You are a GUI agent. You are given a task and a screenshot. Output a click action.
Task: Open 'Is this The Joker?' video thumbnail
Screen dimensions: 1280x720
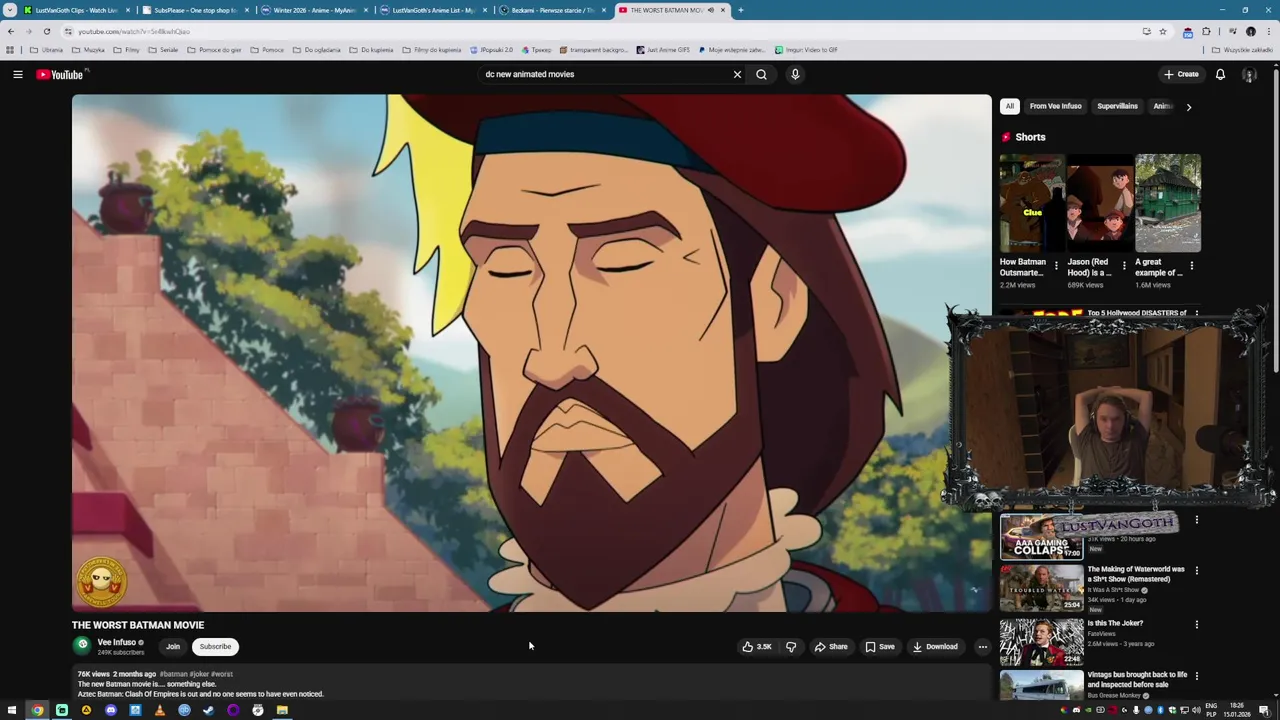point(1042,642)
